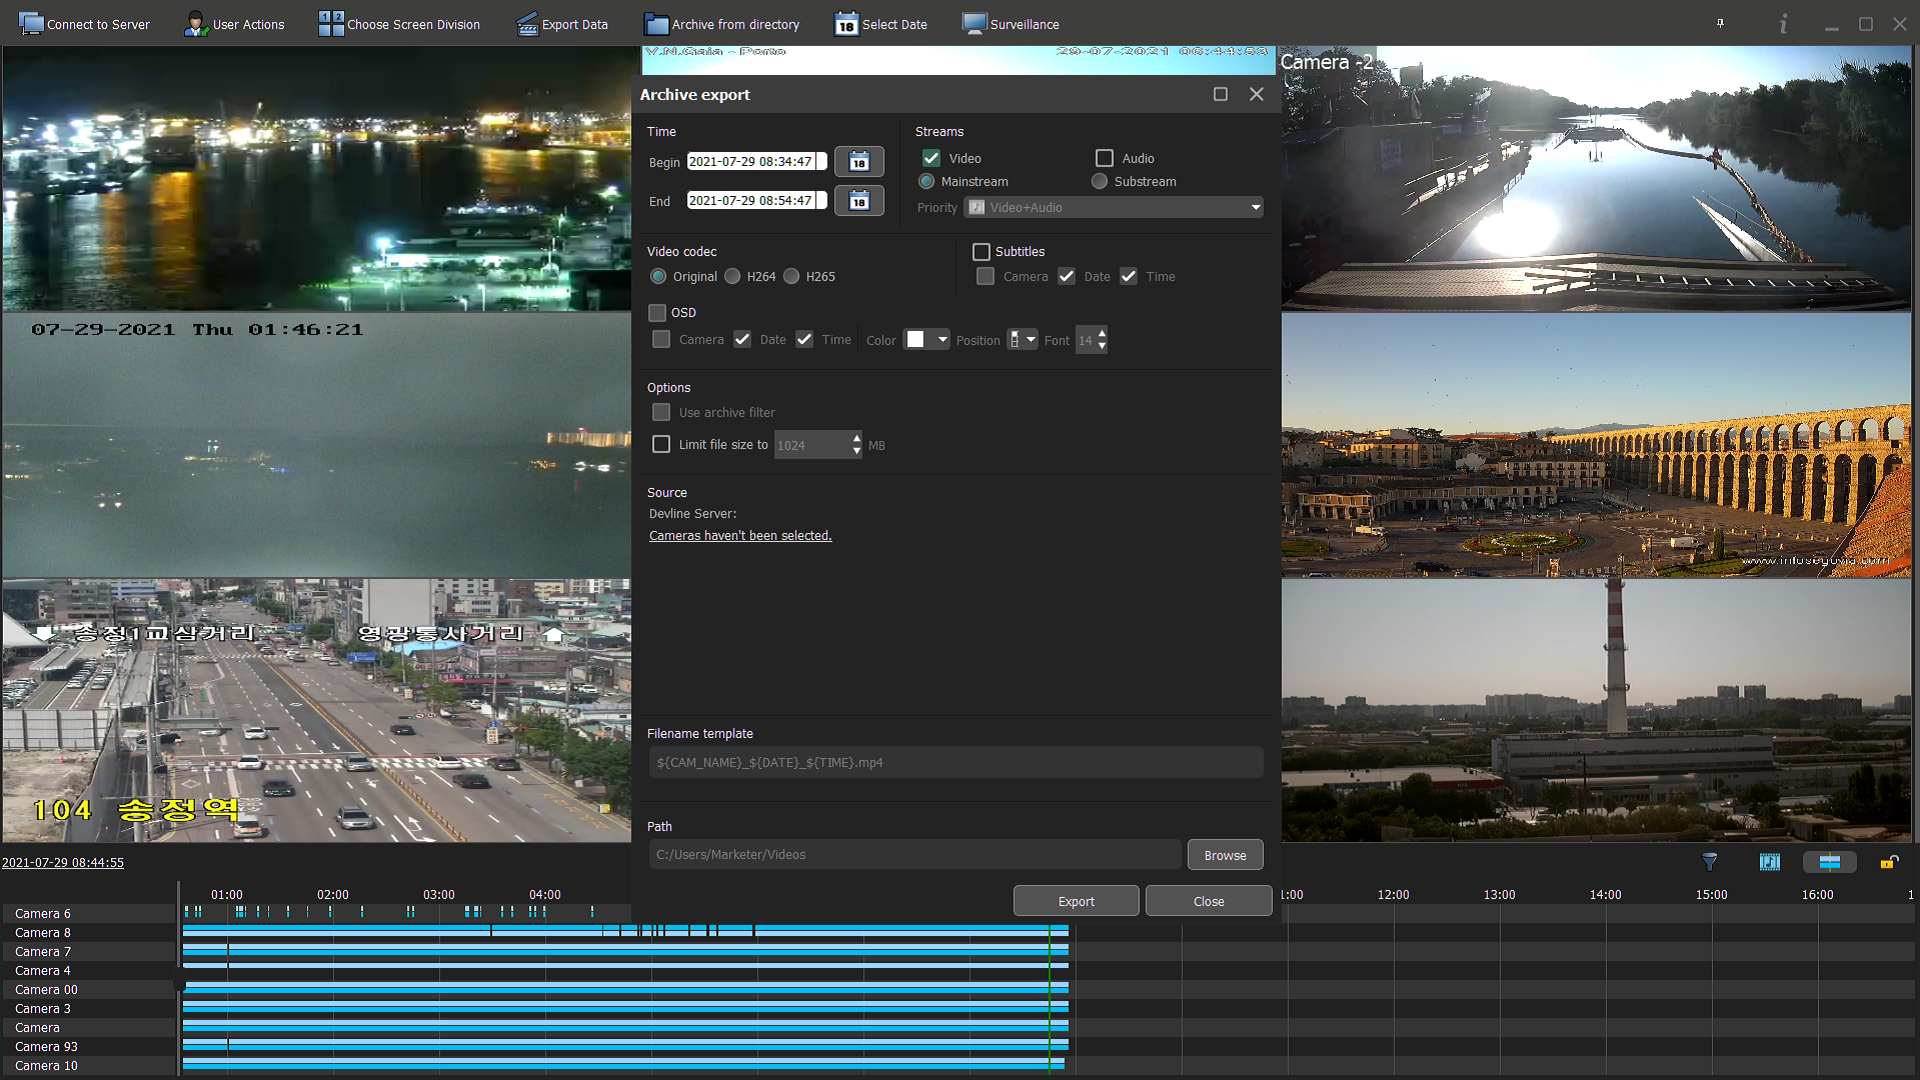The height and width of the screenshot is (1080, 1920).
Task: Click the aqueduct camera view thumbnail
Action: pos(1596,446)
